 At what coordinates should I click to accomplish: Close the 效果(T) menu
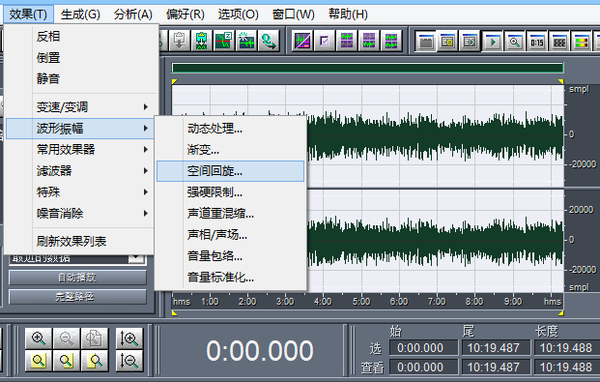coord(28,15)
